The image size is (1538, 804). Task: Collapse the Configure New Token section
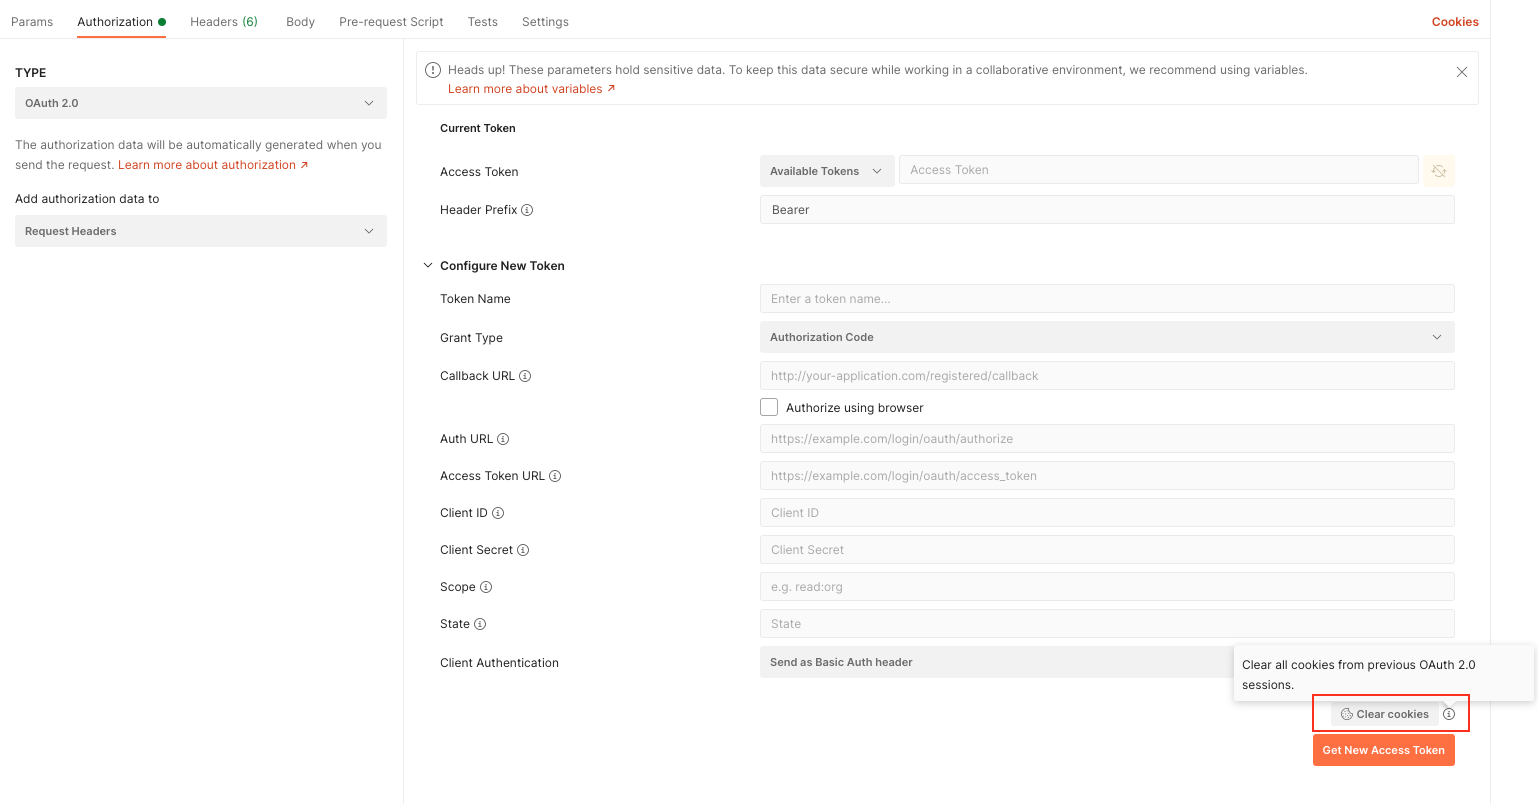click(x=428, y=265)
